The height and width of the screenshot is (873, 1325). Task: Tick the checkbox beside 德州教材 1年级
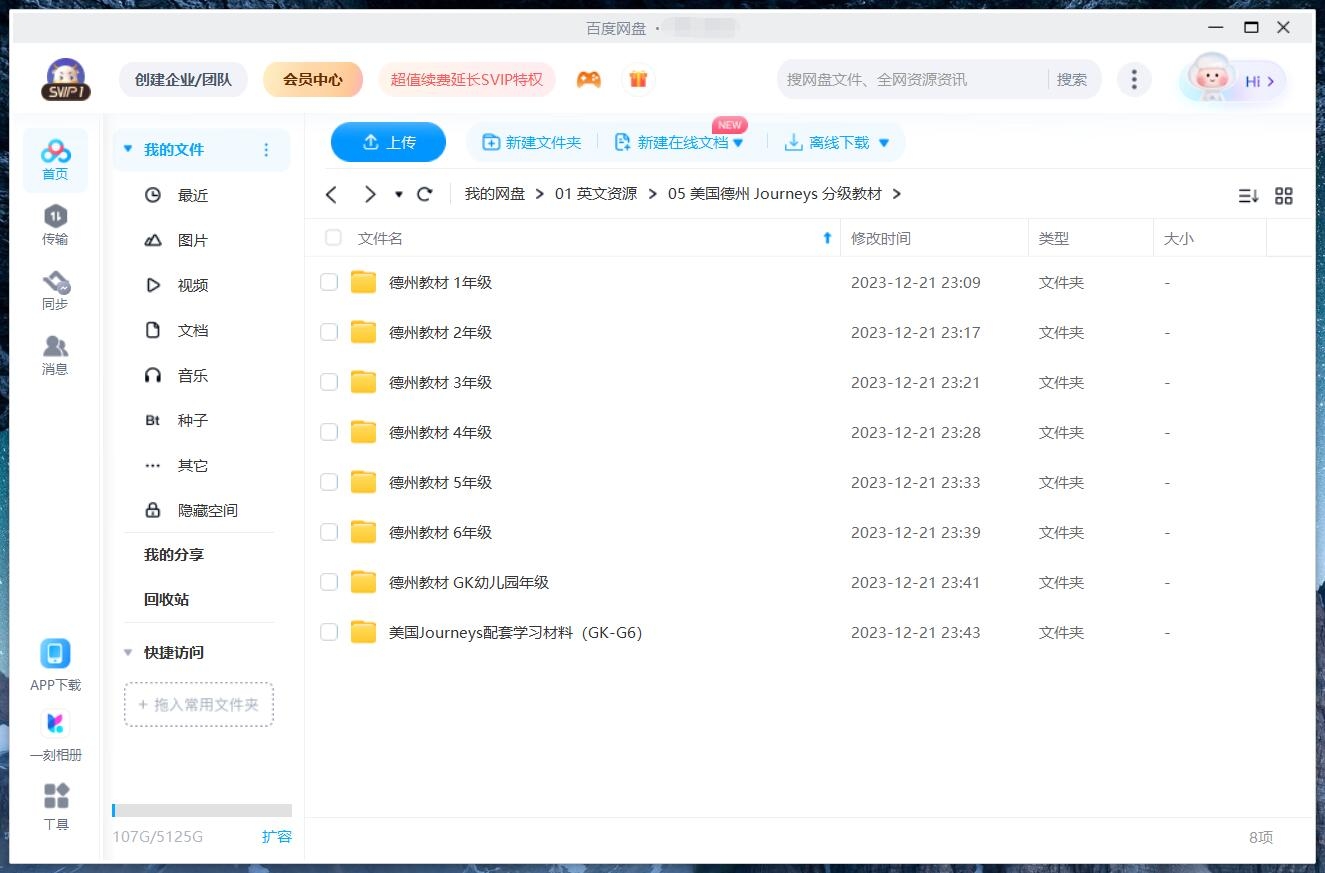[x=329, y=282]
